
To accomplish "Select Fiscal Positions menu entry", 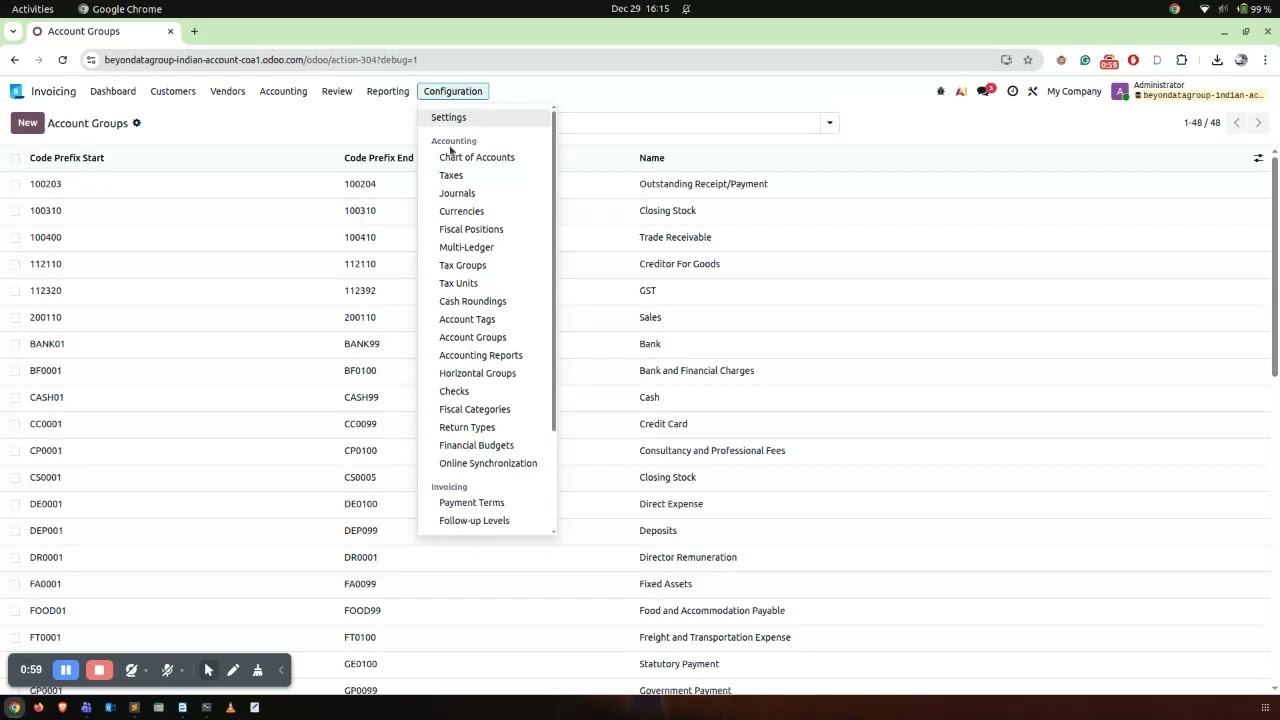I will coord(471,229).
